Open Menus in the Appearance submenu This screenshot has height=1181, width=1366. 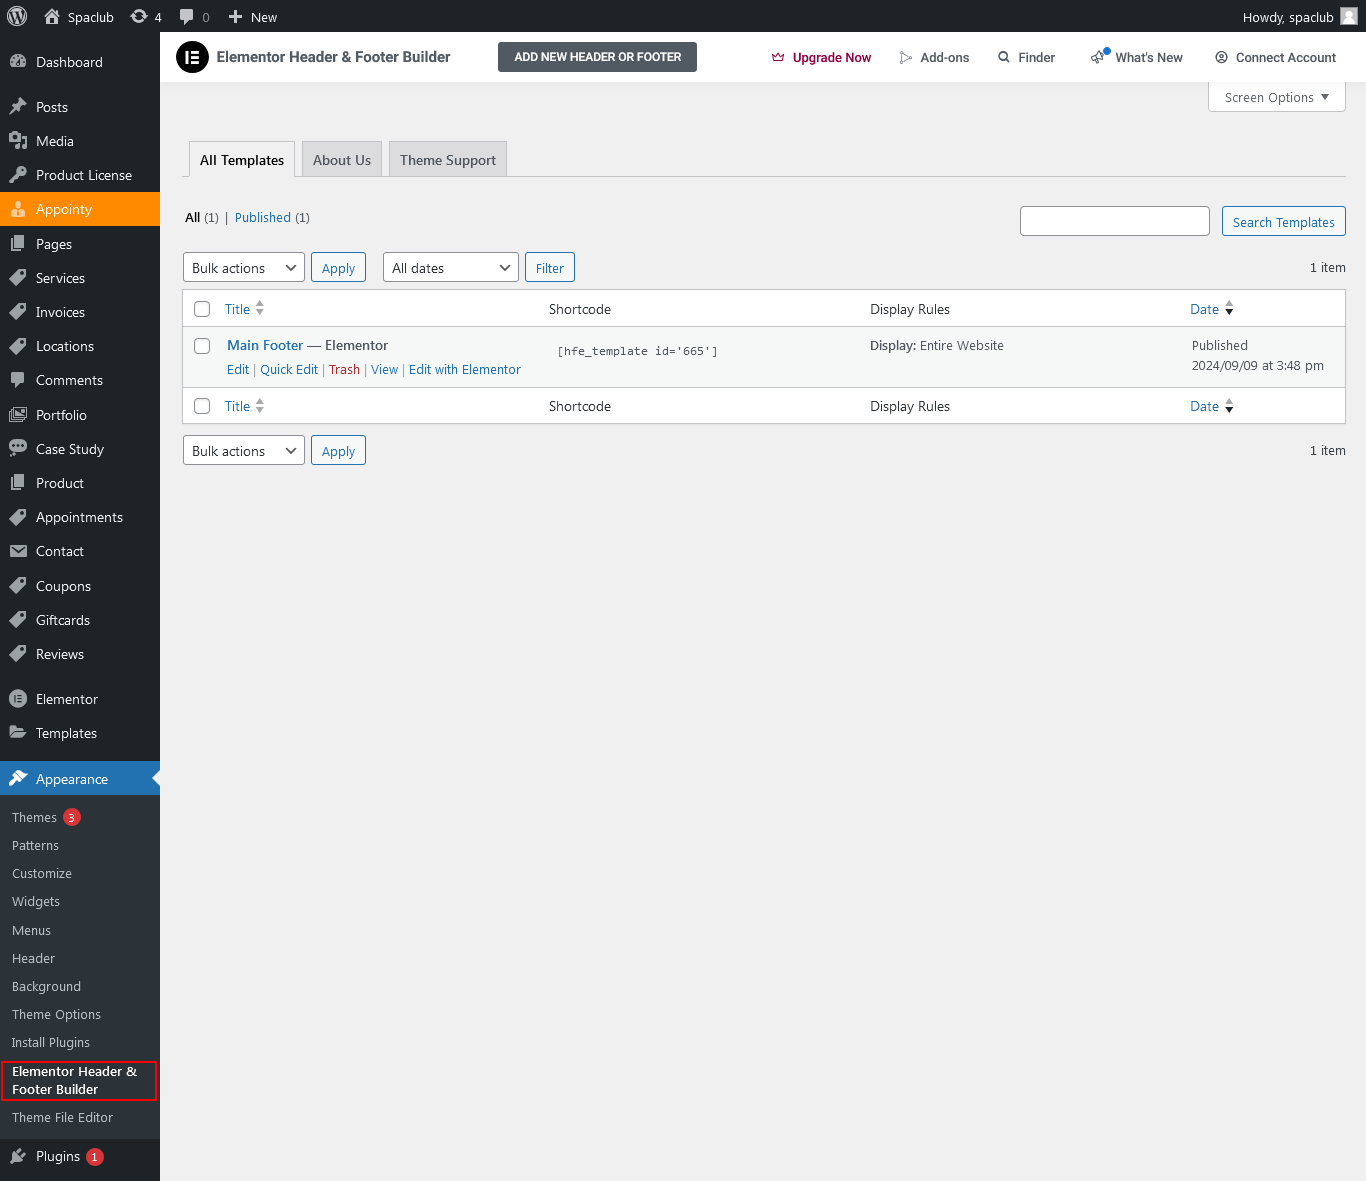(31, 930)
